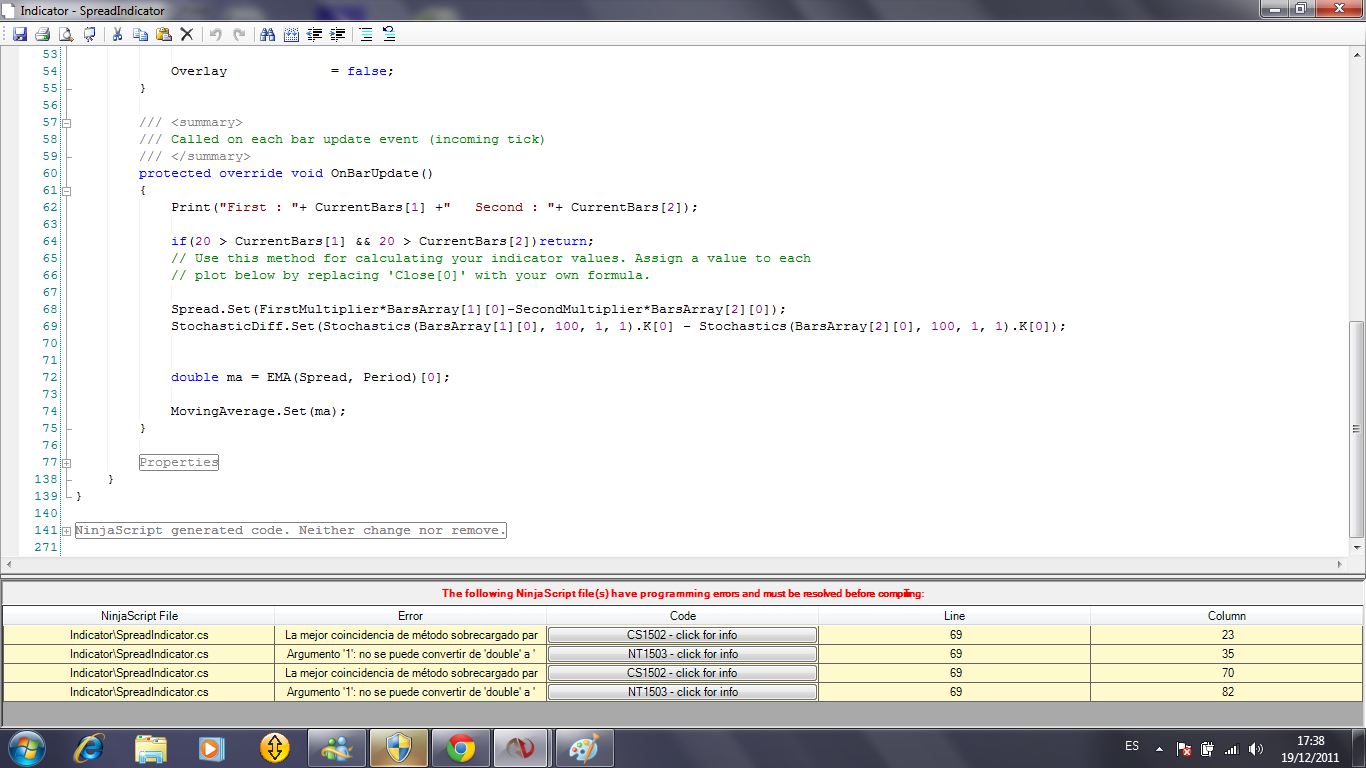Open CS1502 info for column 70 error
The width and height of the screenshot is (1366, 768).
682,673
